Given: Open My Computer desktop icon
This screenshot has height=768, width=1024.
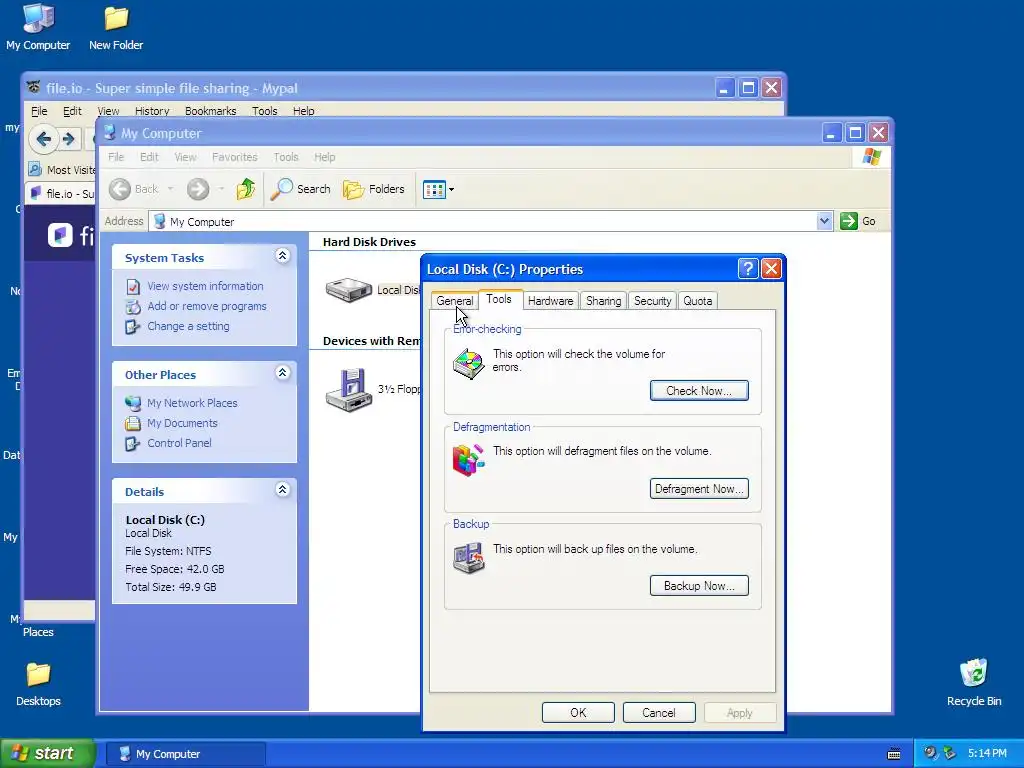Looking at the screenshot, I should point(38,27).
